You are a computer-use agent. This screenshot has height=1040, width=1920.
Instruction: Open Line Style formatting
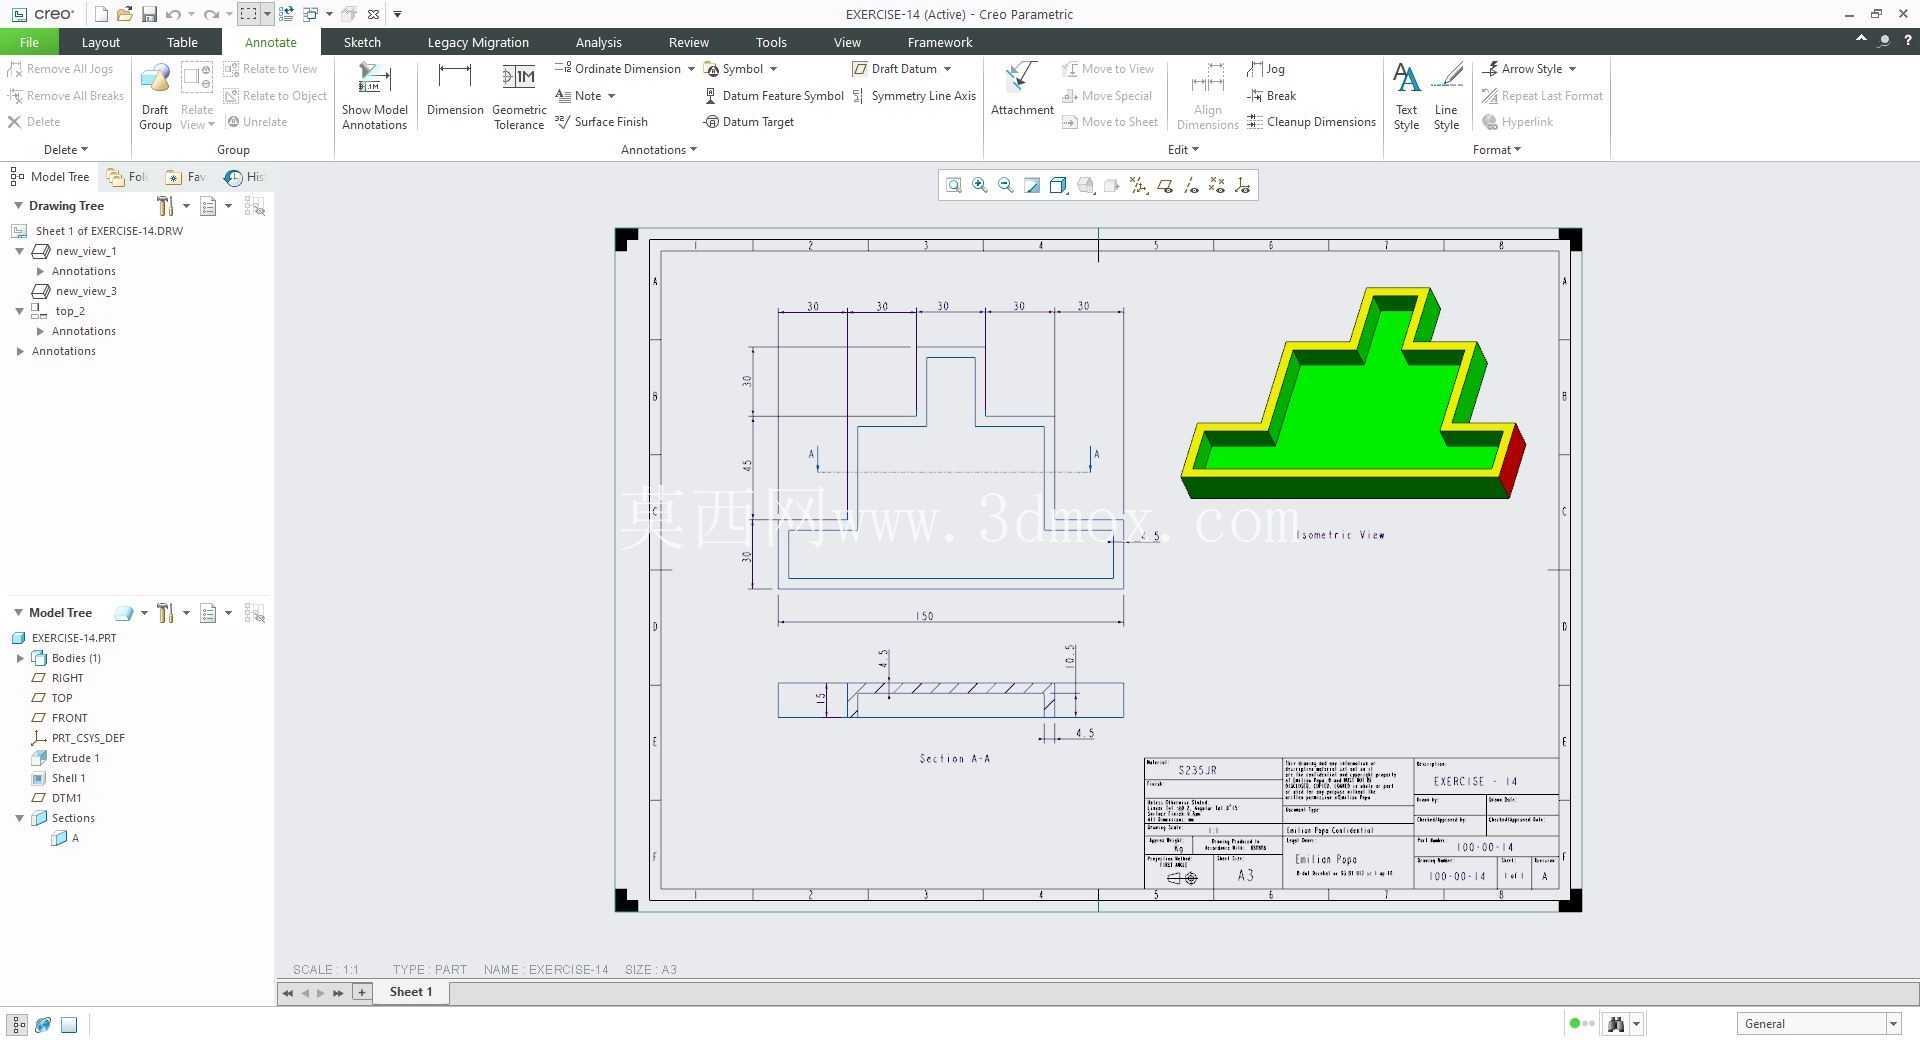(x=1446, y=97)
